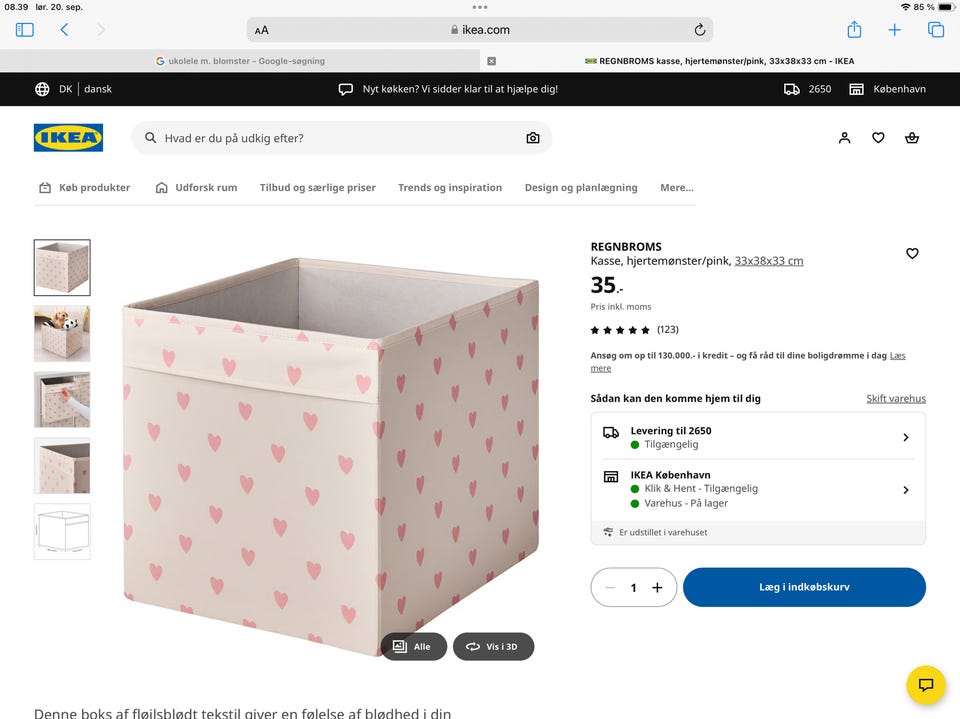Click the Skift varehus link
This screenshot has width=960, height=719.
(x=896, y=398)
